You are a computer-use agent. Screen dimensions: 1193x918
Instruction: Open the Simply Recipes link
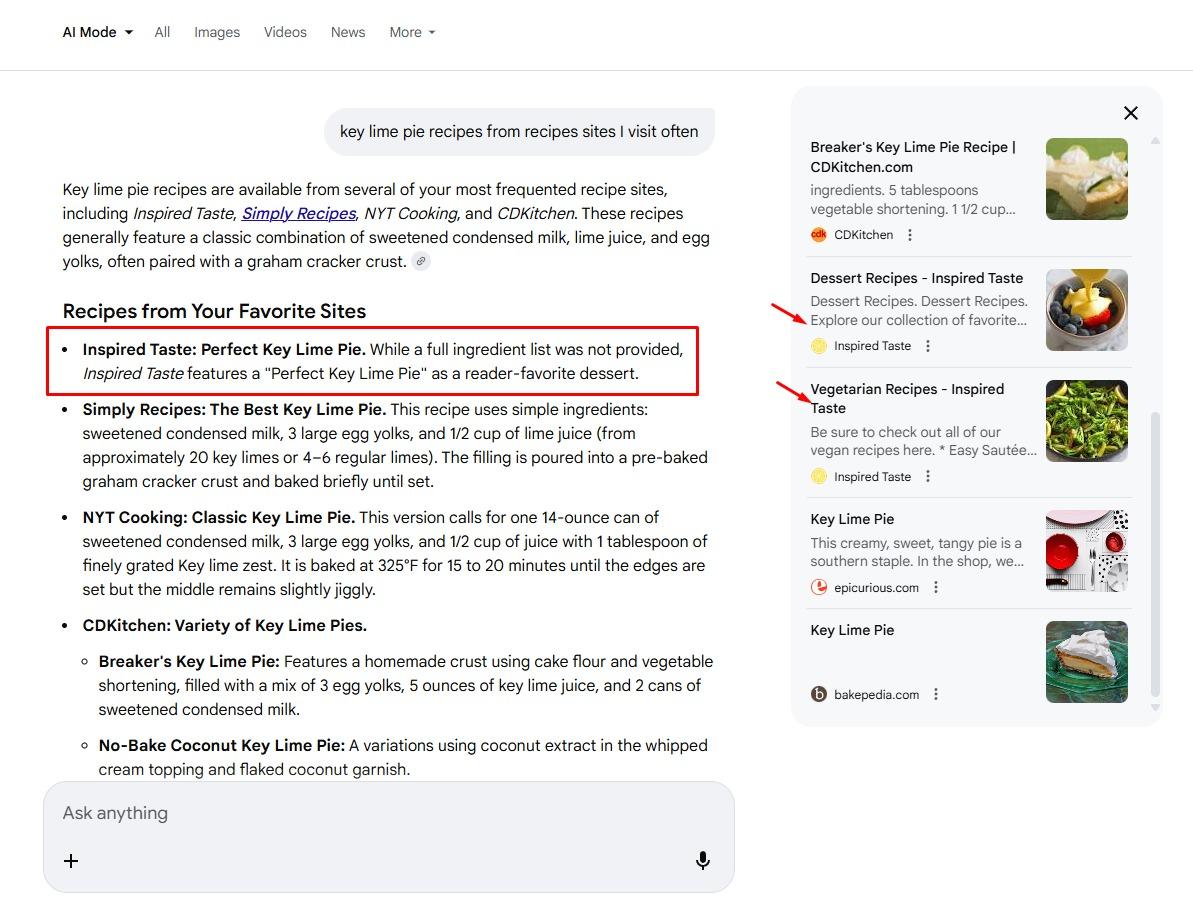click(299, 214)
